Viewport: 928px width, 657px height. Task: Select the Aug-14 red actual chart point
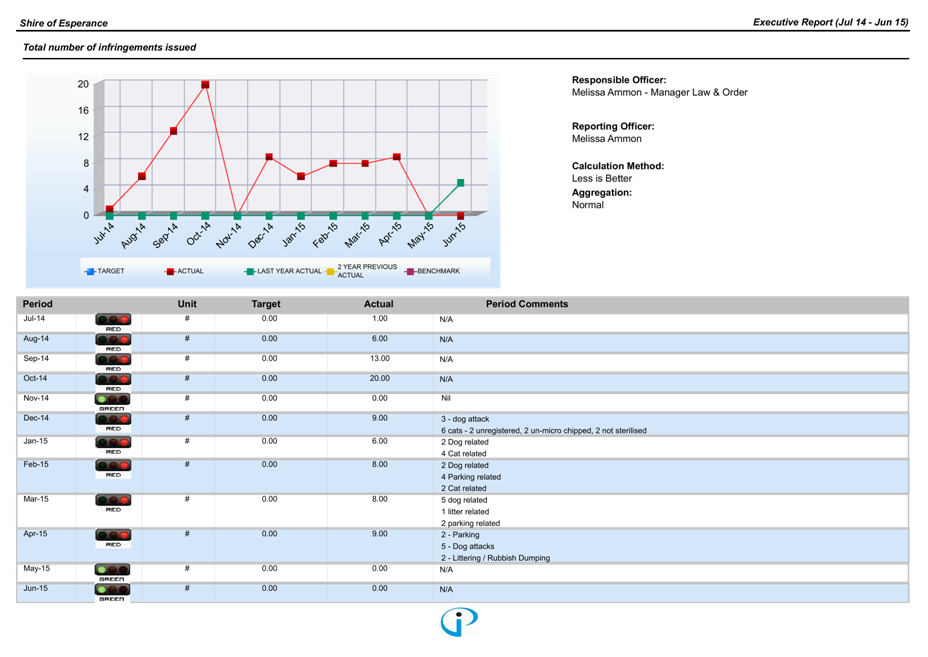[141, 176]
